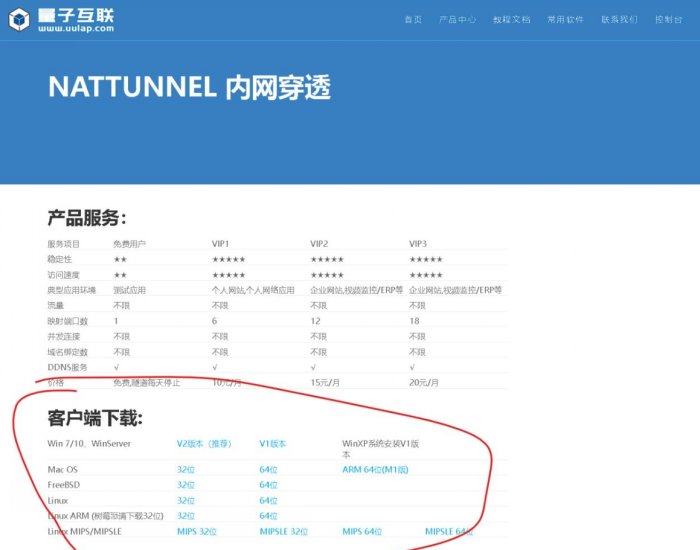This screenshot has height=550, width=700.
Task: Click the FreeBSD row label
Action: [x=63, y=485]
